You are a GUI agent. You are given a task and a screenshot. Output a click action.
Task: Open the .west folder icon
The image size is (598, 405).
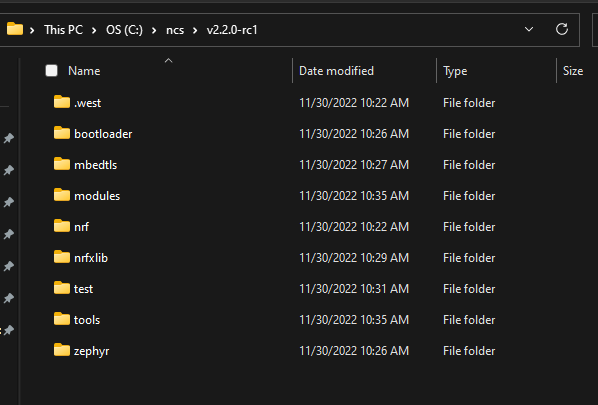[62, 102]
